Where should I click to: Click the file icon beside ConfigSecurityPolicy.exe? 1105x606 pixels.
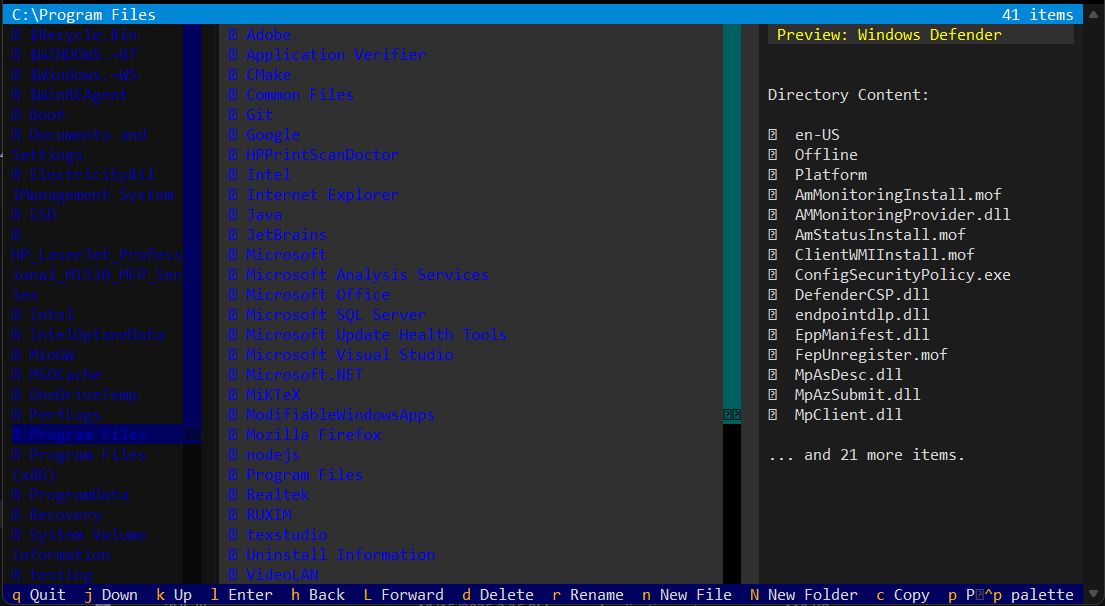point(773,275)
